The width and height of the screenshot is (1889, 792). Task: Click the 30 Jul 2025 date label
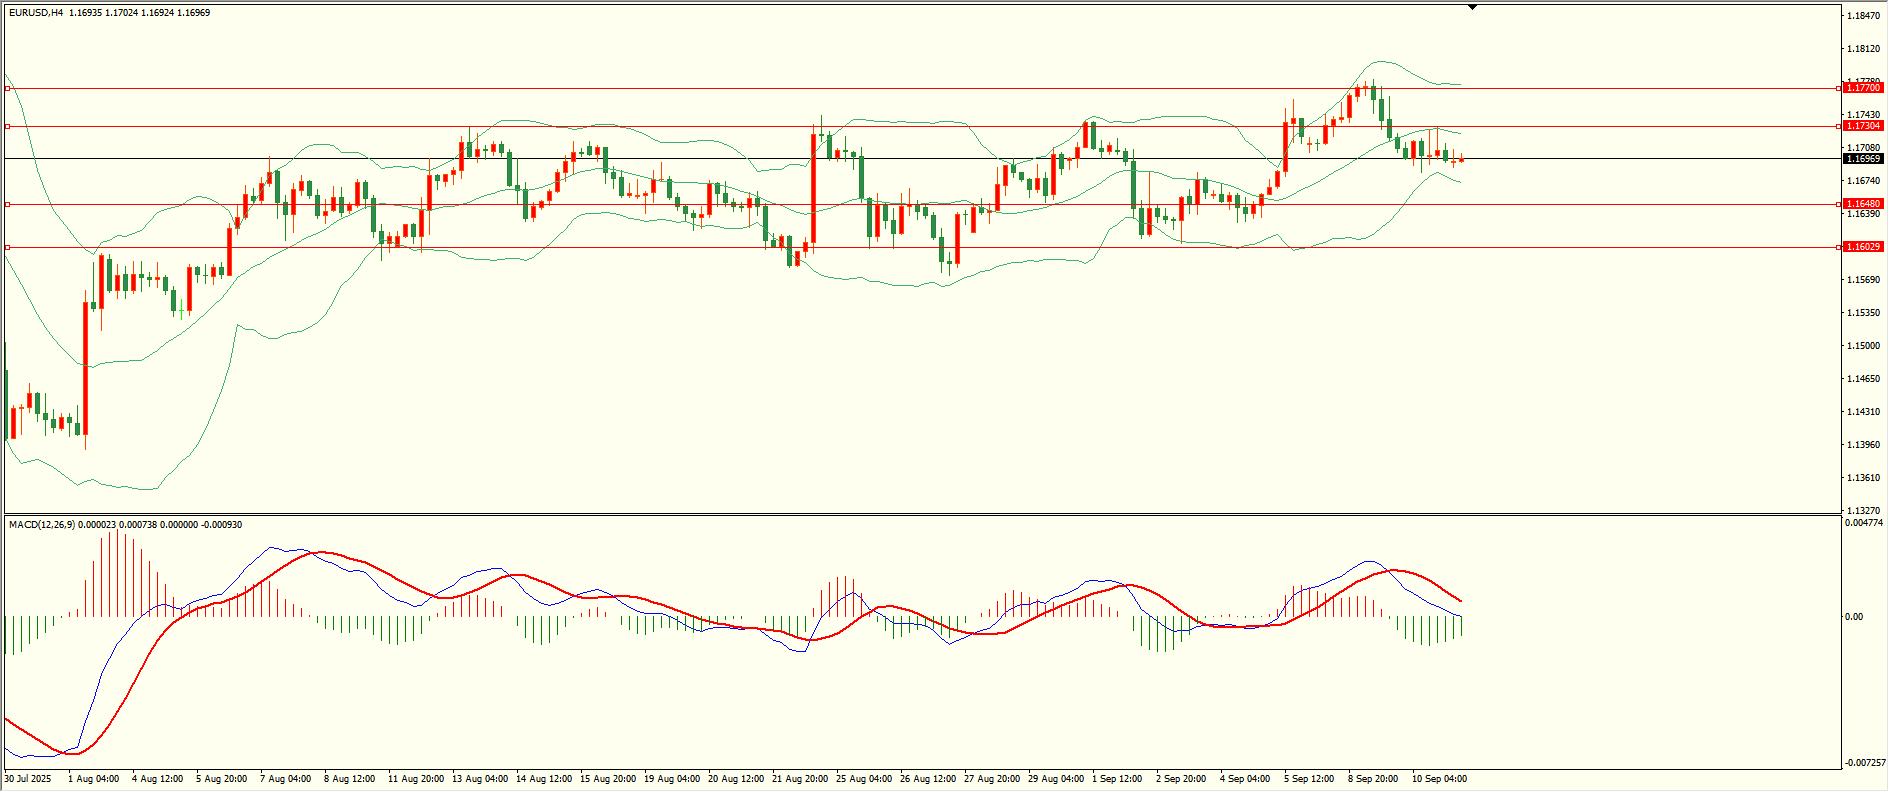click(28, 779)
